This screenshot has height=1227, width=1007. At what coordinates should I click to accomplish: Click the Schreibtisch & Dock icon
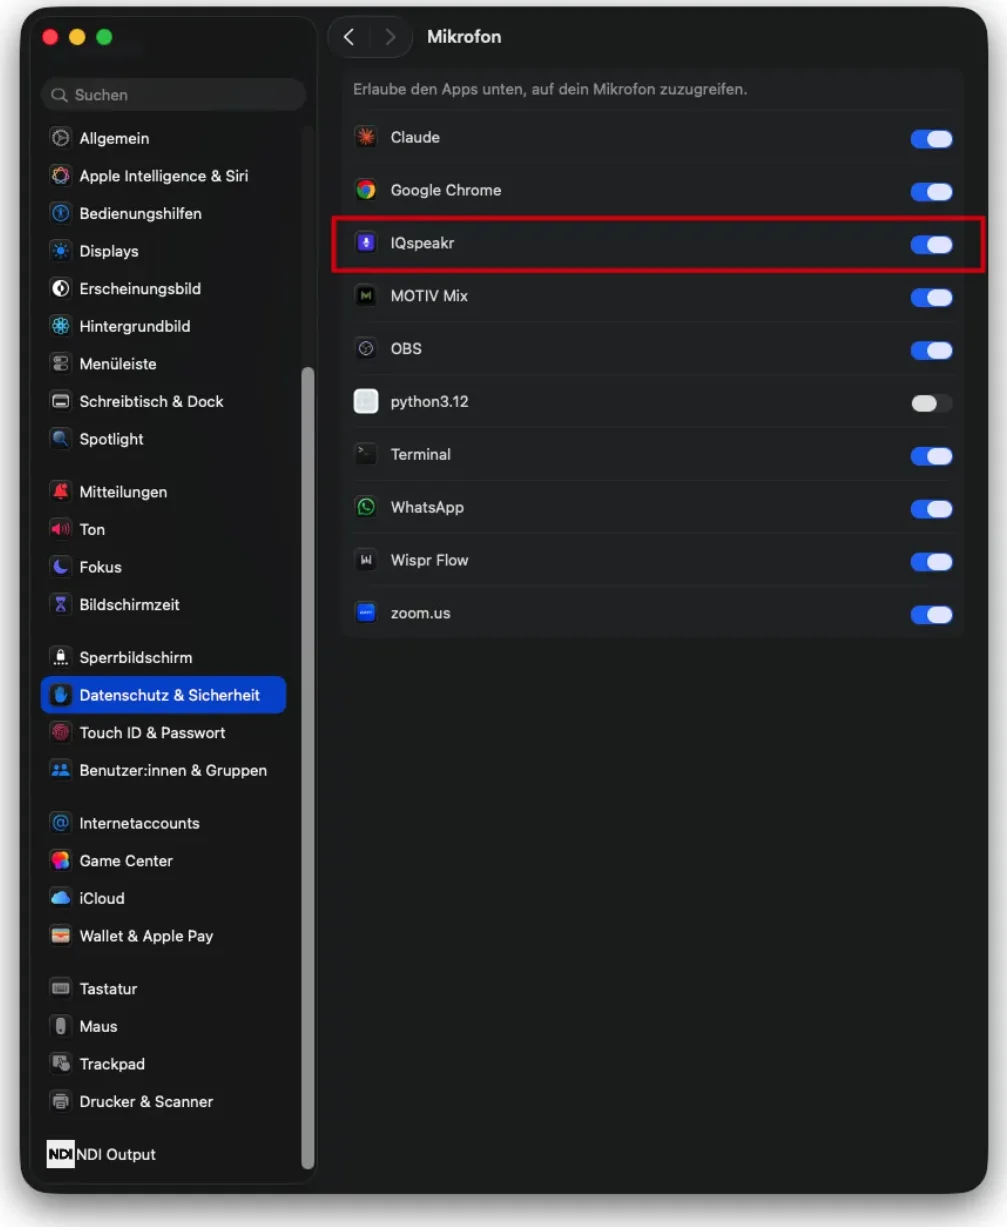click(x=61, y=401)
